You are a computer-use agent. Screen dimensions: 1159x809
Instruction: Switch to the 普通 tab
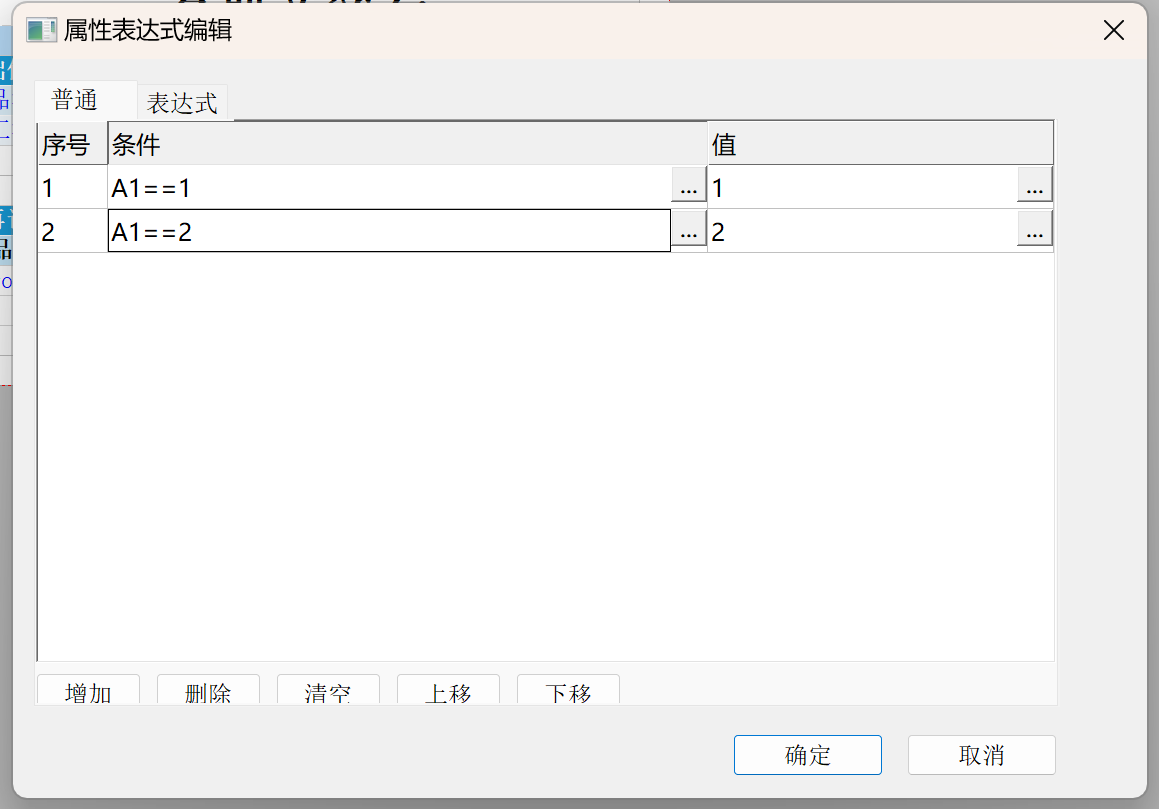click(x=75, y=101)
